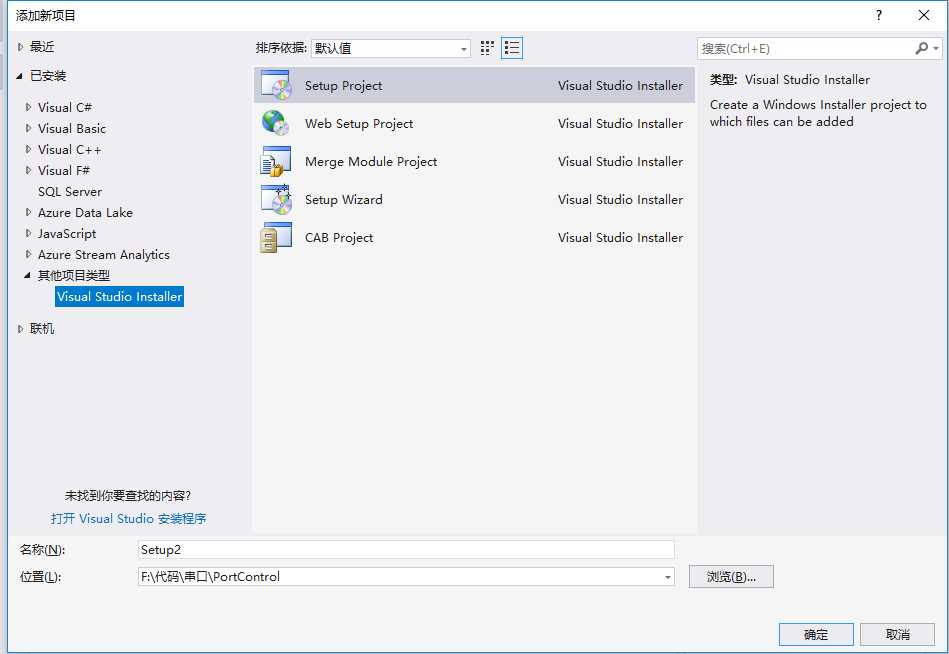949x654 pixels.
Task: Click the Setup Project disc icon
Action: click(x=276, y=85)
